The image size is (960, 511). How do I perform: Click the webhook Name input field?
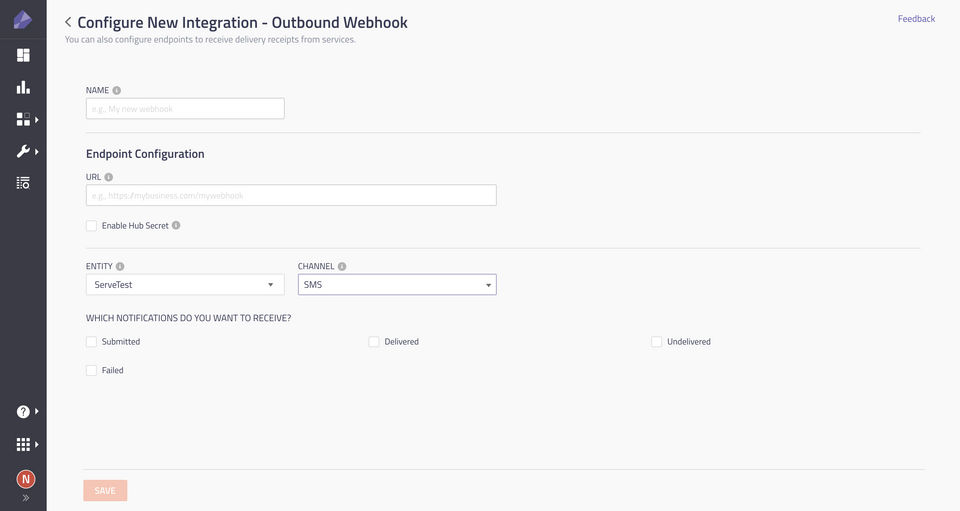coord(185,109)
